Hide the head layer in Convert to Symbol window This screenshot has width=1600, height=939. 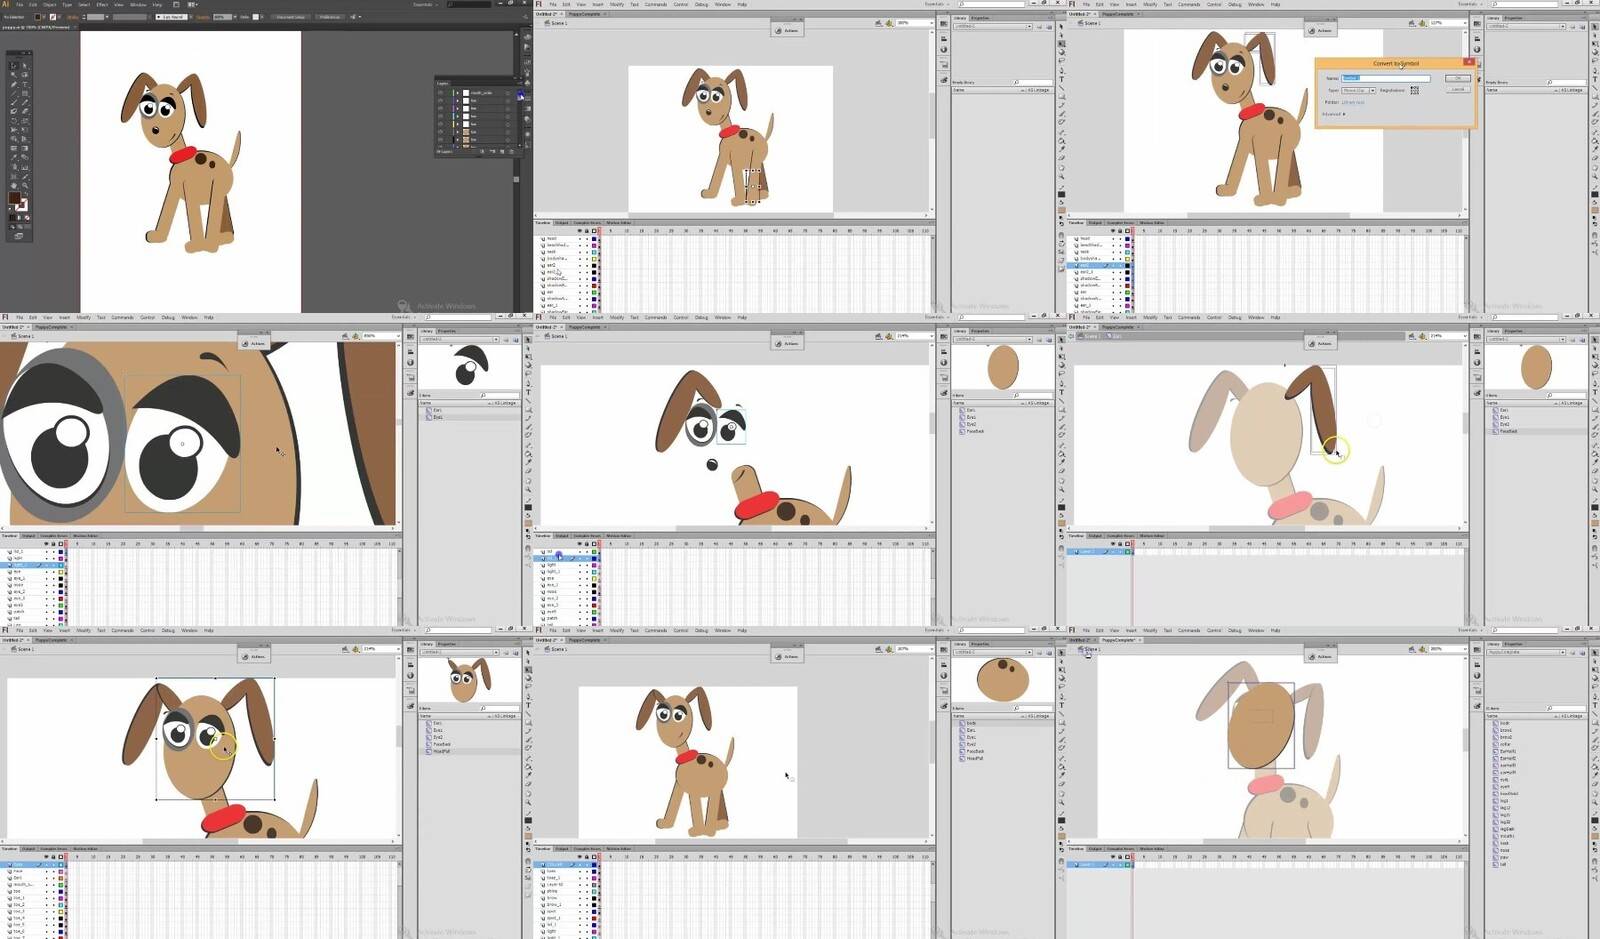1113,239
